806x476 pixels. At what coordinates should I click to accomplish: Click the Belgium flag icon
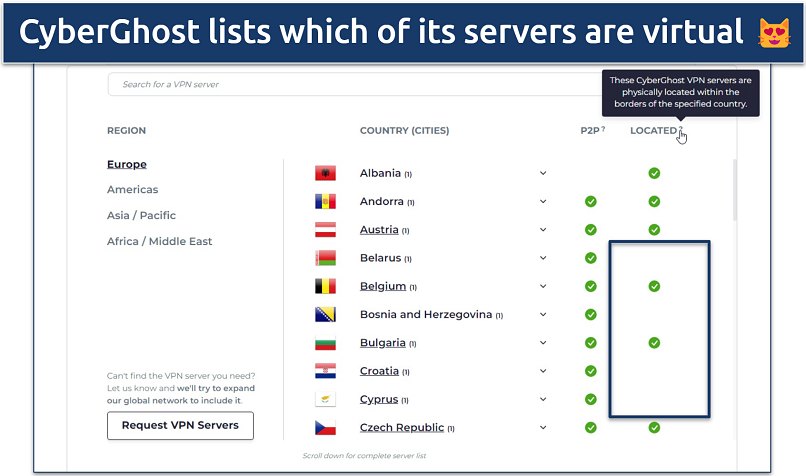coord(324,286)
